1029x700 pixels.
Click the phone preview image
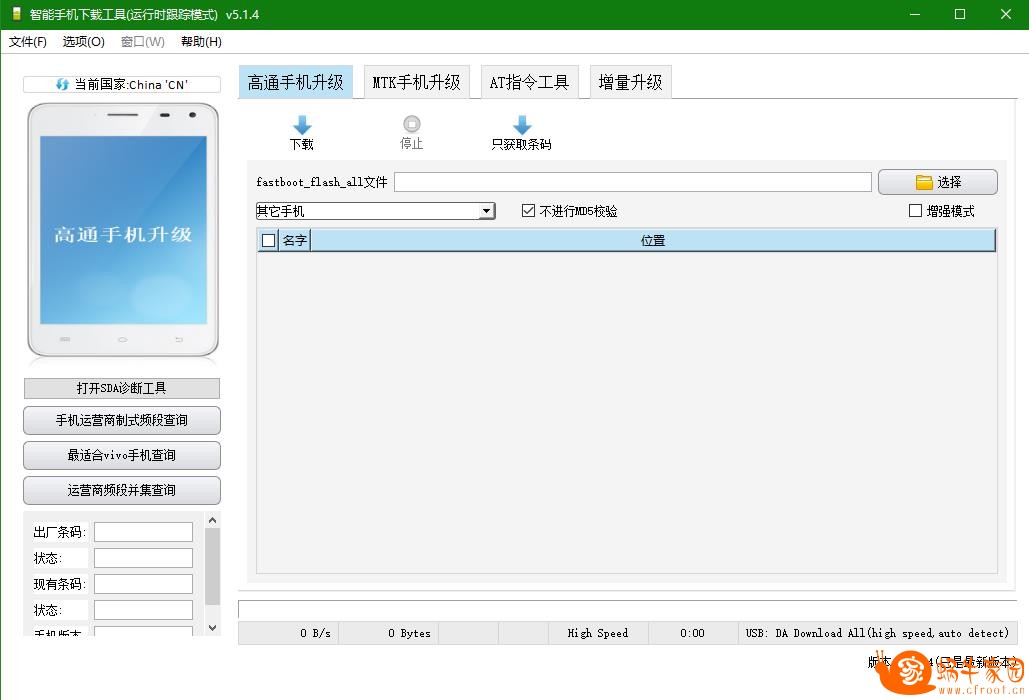(123, 230)
